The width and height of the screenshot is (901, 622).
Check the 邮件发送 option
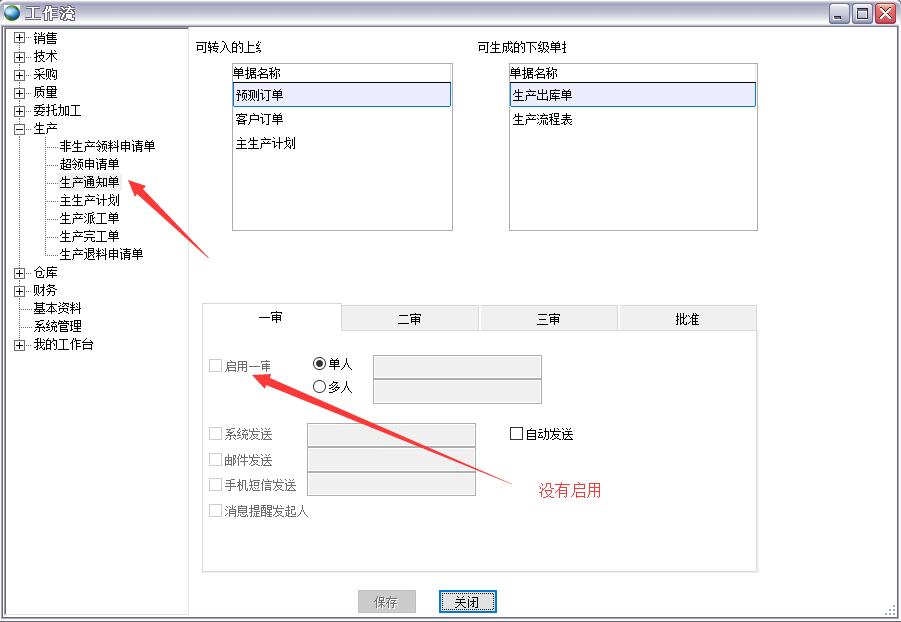click(215, 460)
